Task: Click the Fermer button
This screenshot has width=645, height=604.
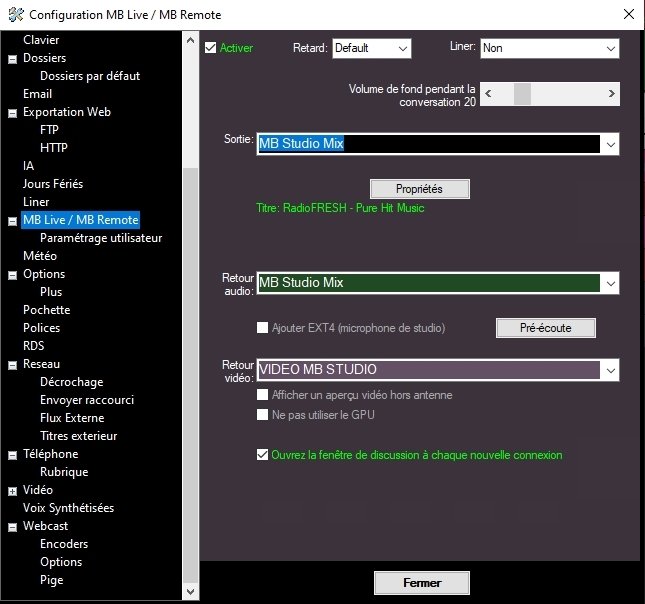Action: point(421,583)
